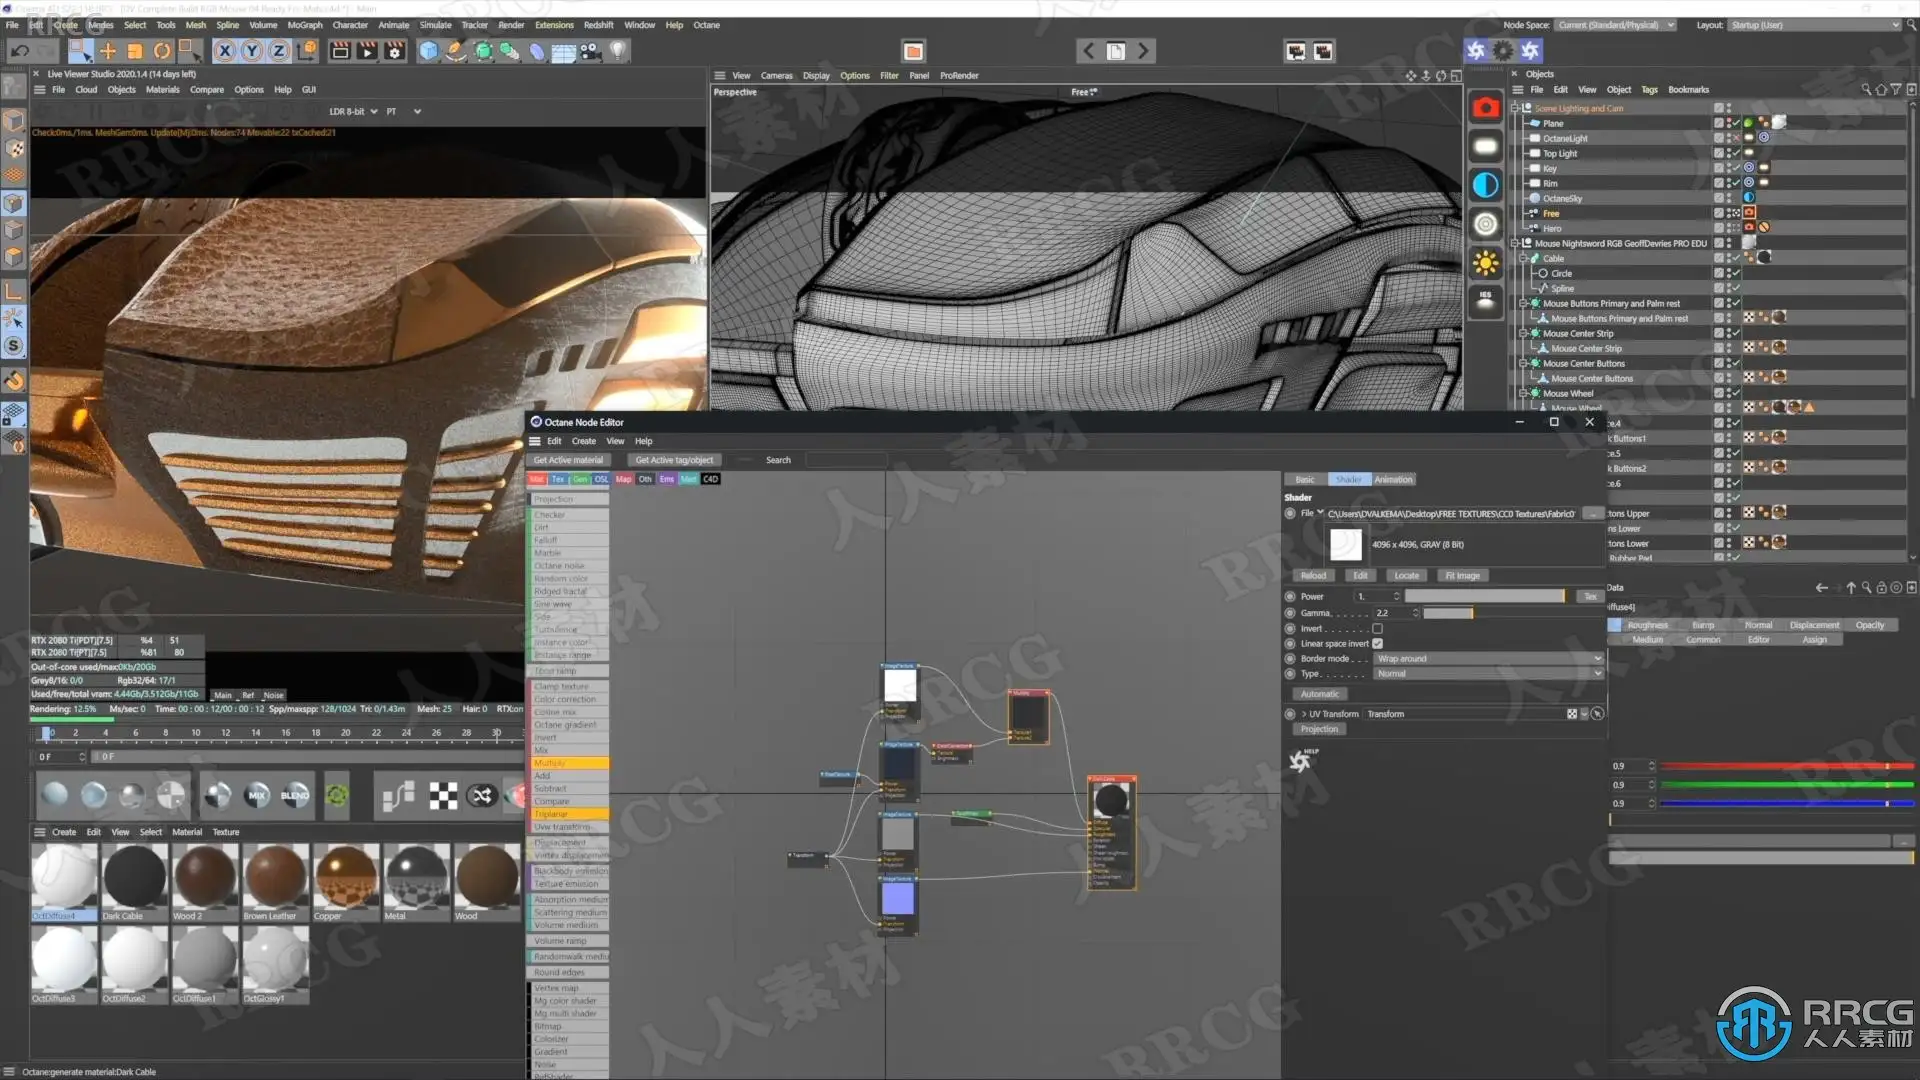The height and width of the screenshot is (1080, 1920).
Task: Enable the Invert checkbox
Action: click(x=1377, y=629)
